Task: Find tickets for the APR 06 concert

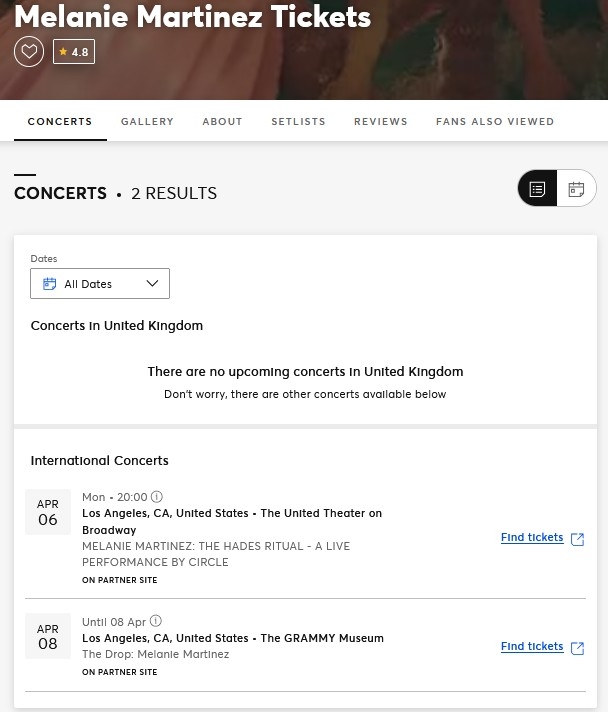Action: click(x=532, y=538)
